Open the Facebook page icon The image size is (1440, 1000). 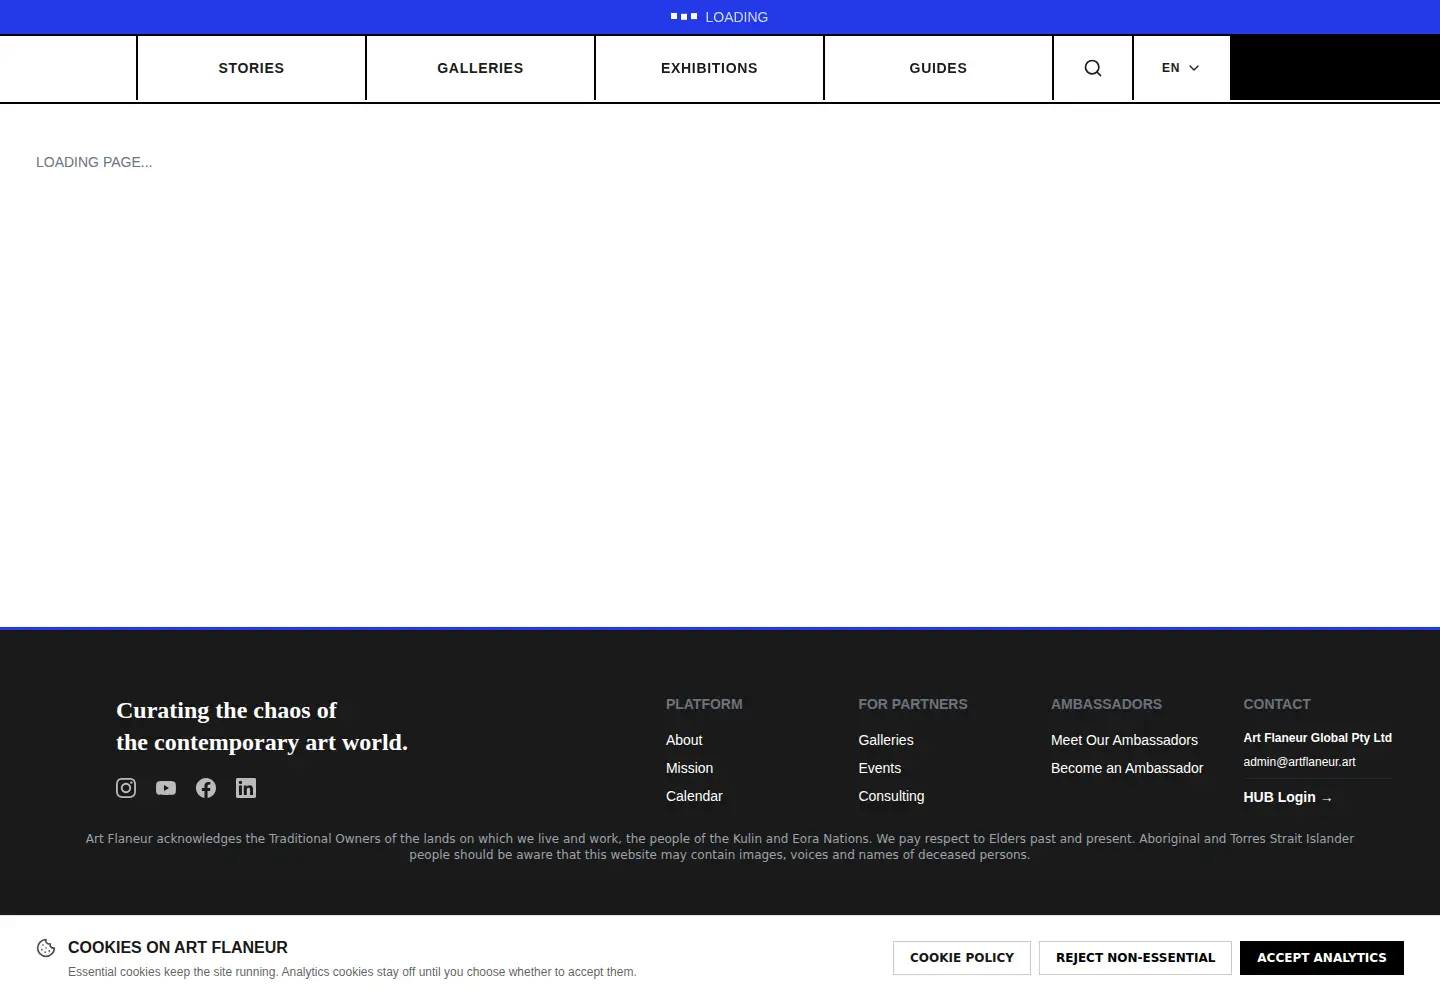(x=206, y=788)
